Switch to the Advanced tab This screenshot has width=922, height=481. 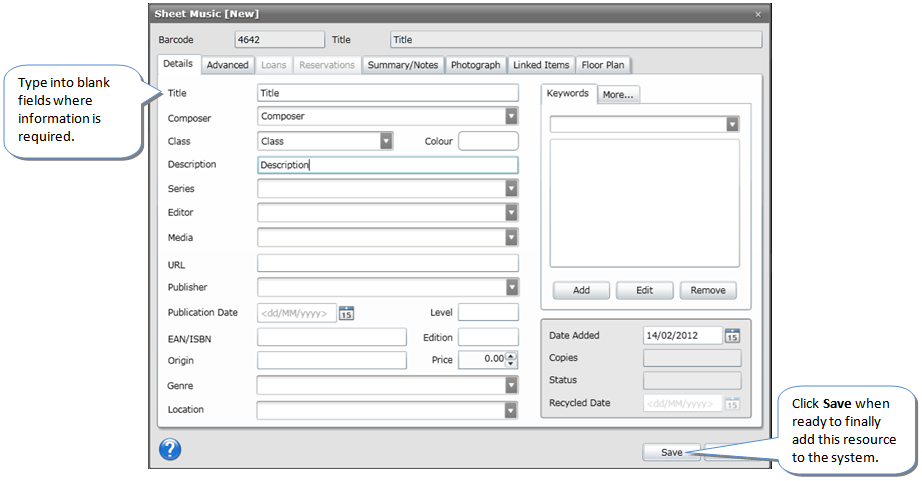[227, 65]
